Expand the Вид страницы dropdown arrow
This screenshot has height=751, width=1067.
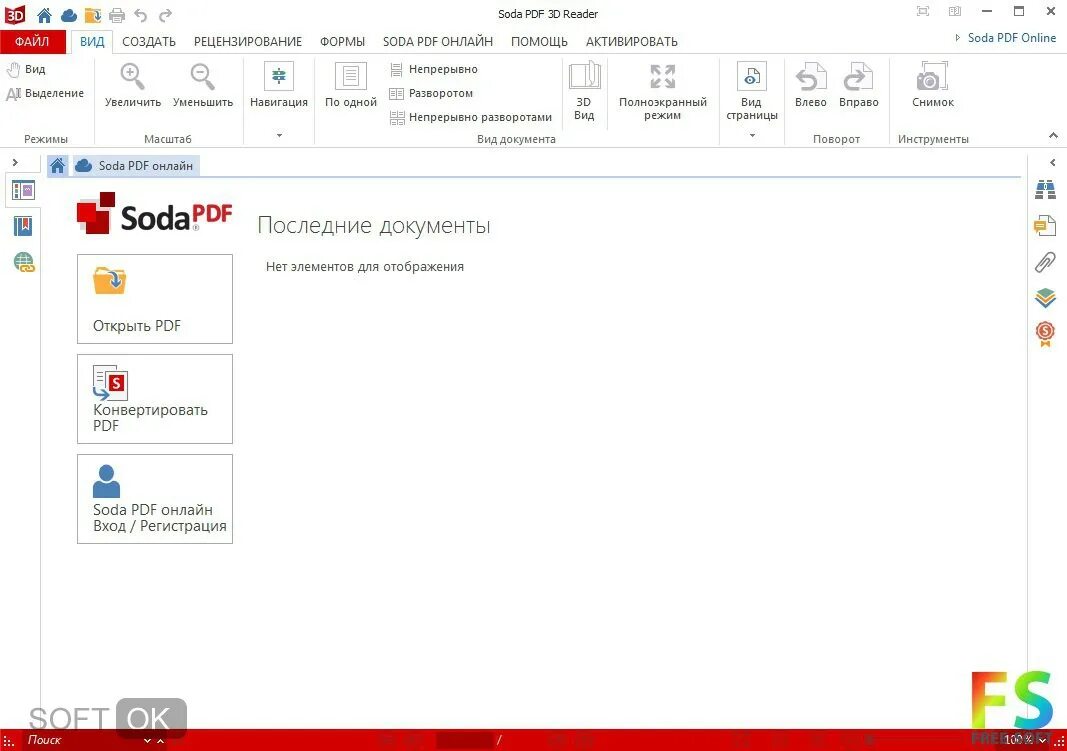coord(752,135)
